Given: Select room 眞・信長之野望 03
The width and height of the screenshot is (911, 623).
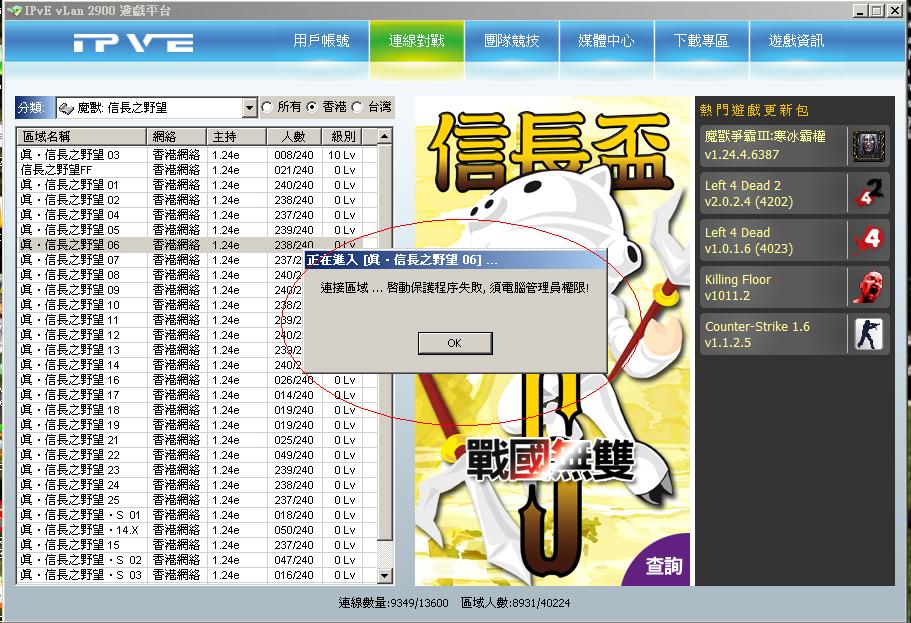Looking at the screenshot, I should (198, 155).
